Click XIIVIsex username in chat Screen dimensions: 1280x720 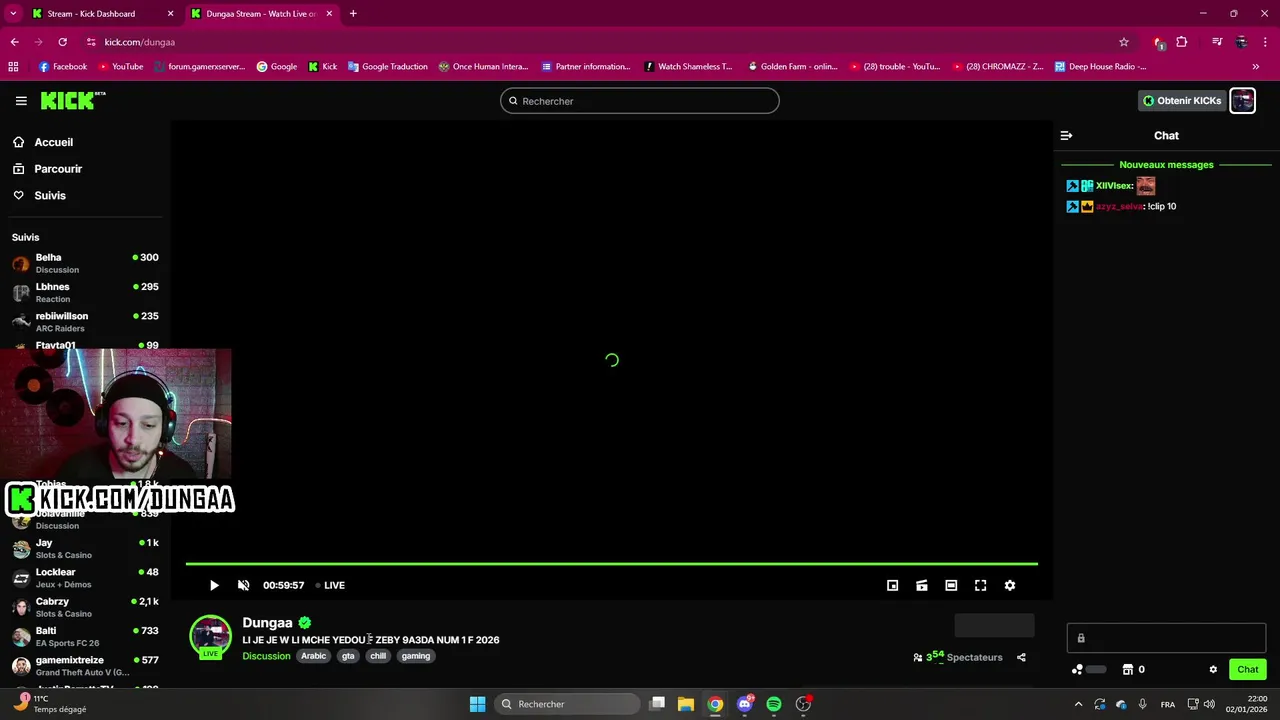coord(1114,186)
